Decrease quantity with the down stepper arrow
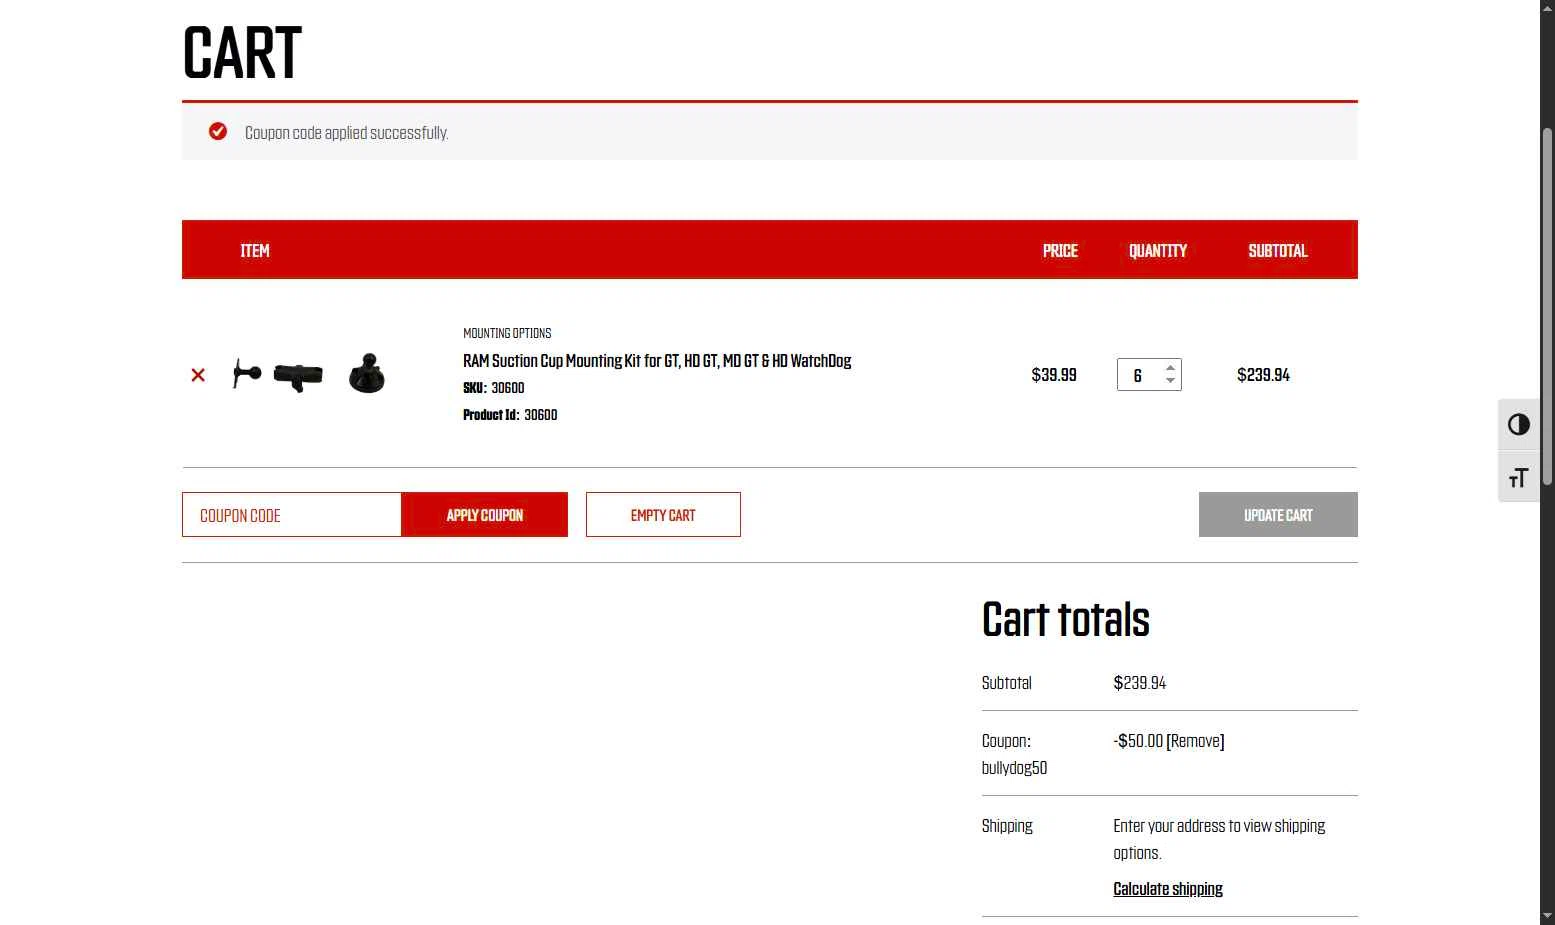 pos(1170,381)
